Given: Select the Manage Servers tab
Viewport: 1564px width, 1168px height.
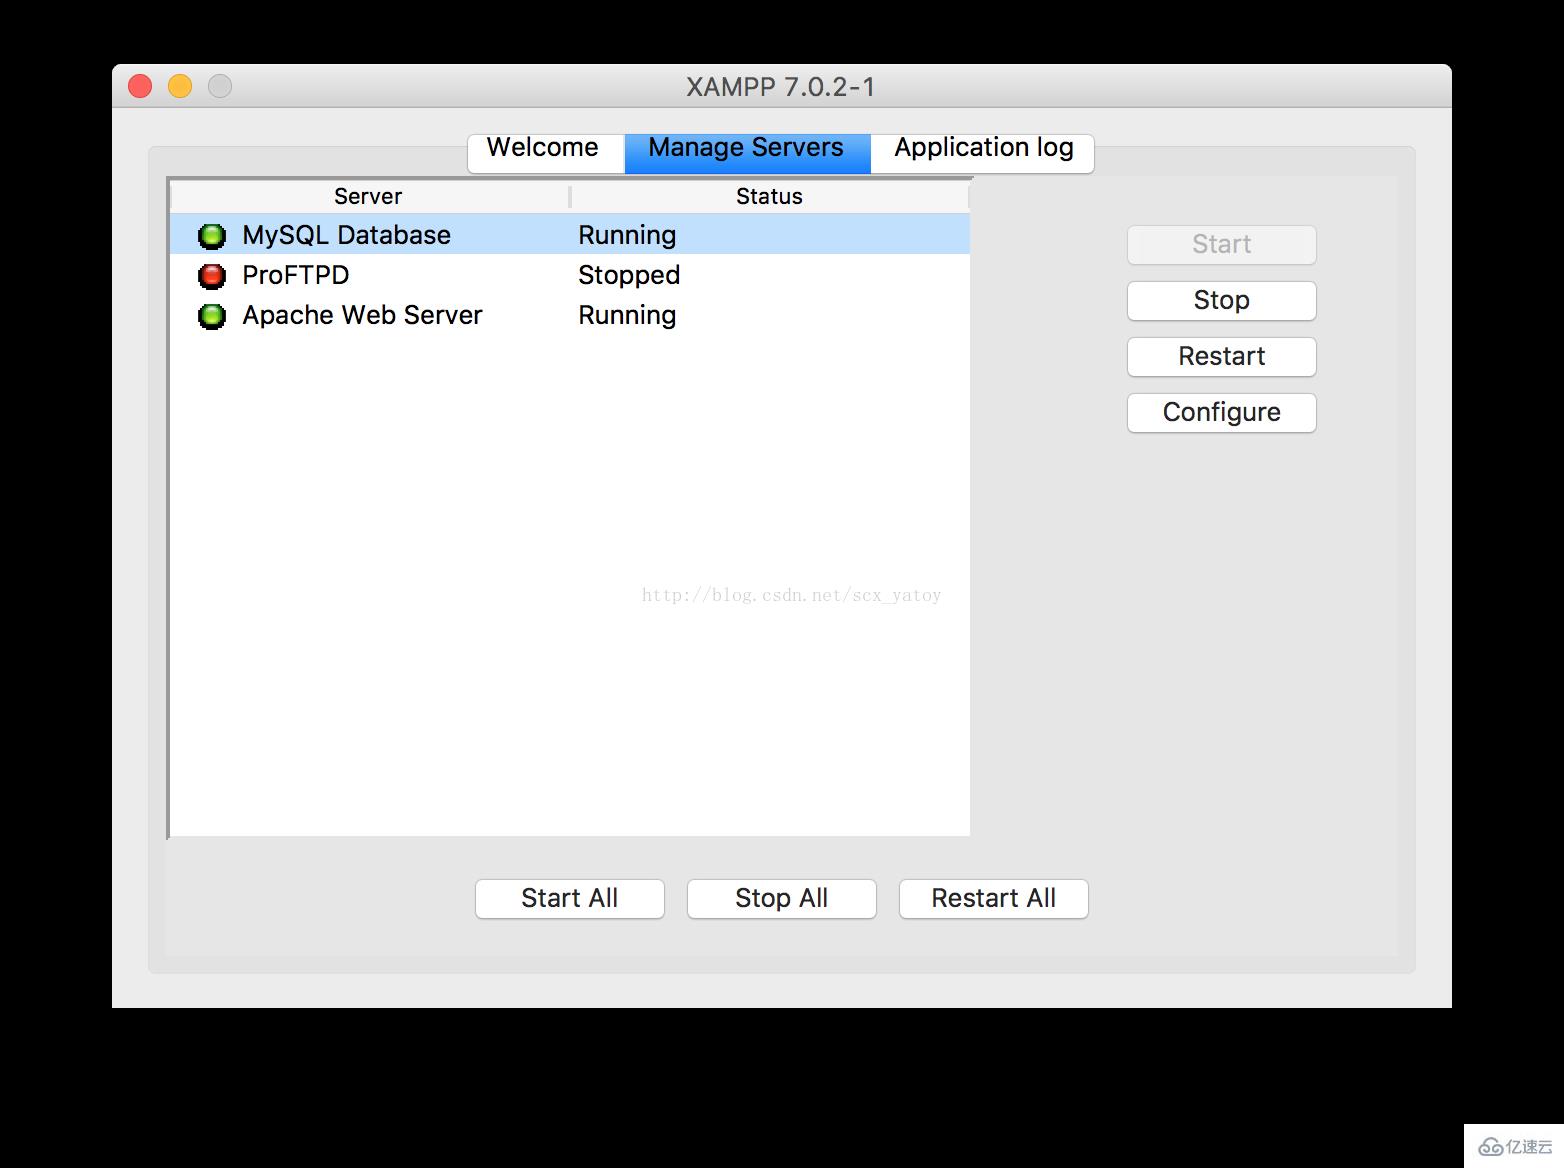Looking at the screenshot, I should (747, 153).
